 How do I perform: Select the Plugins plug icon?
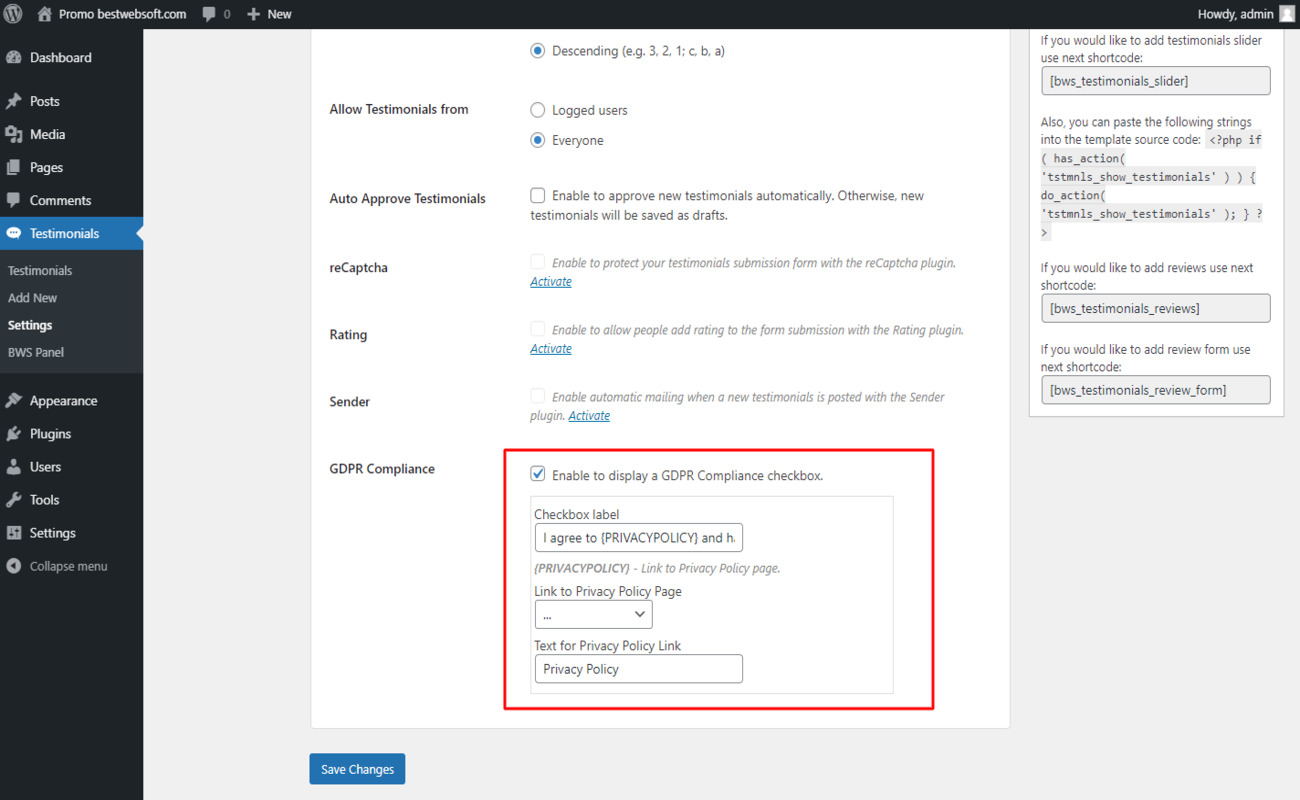tap(14, 434)
